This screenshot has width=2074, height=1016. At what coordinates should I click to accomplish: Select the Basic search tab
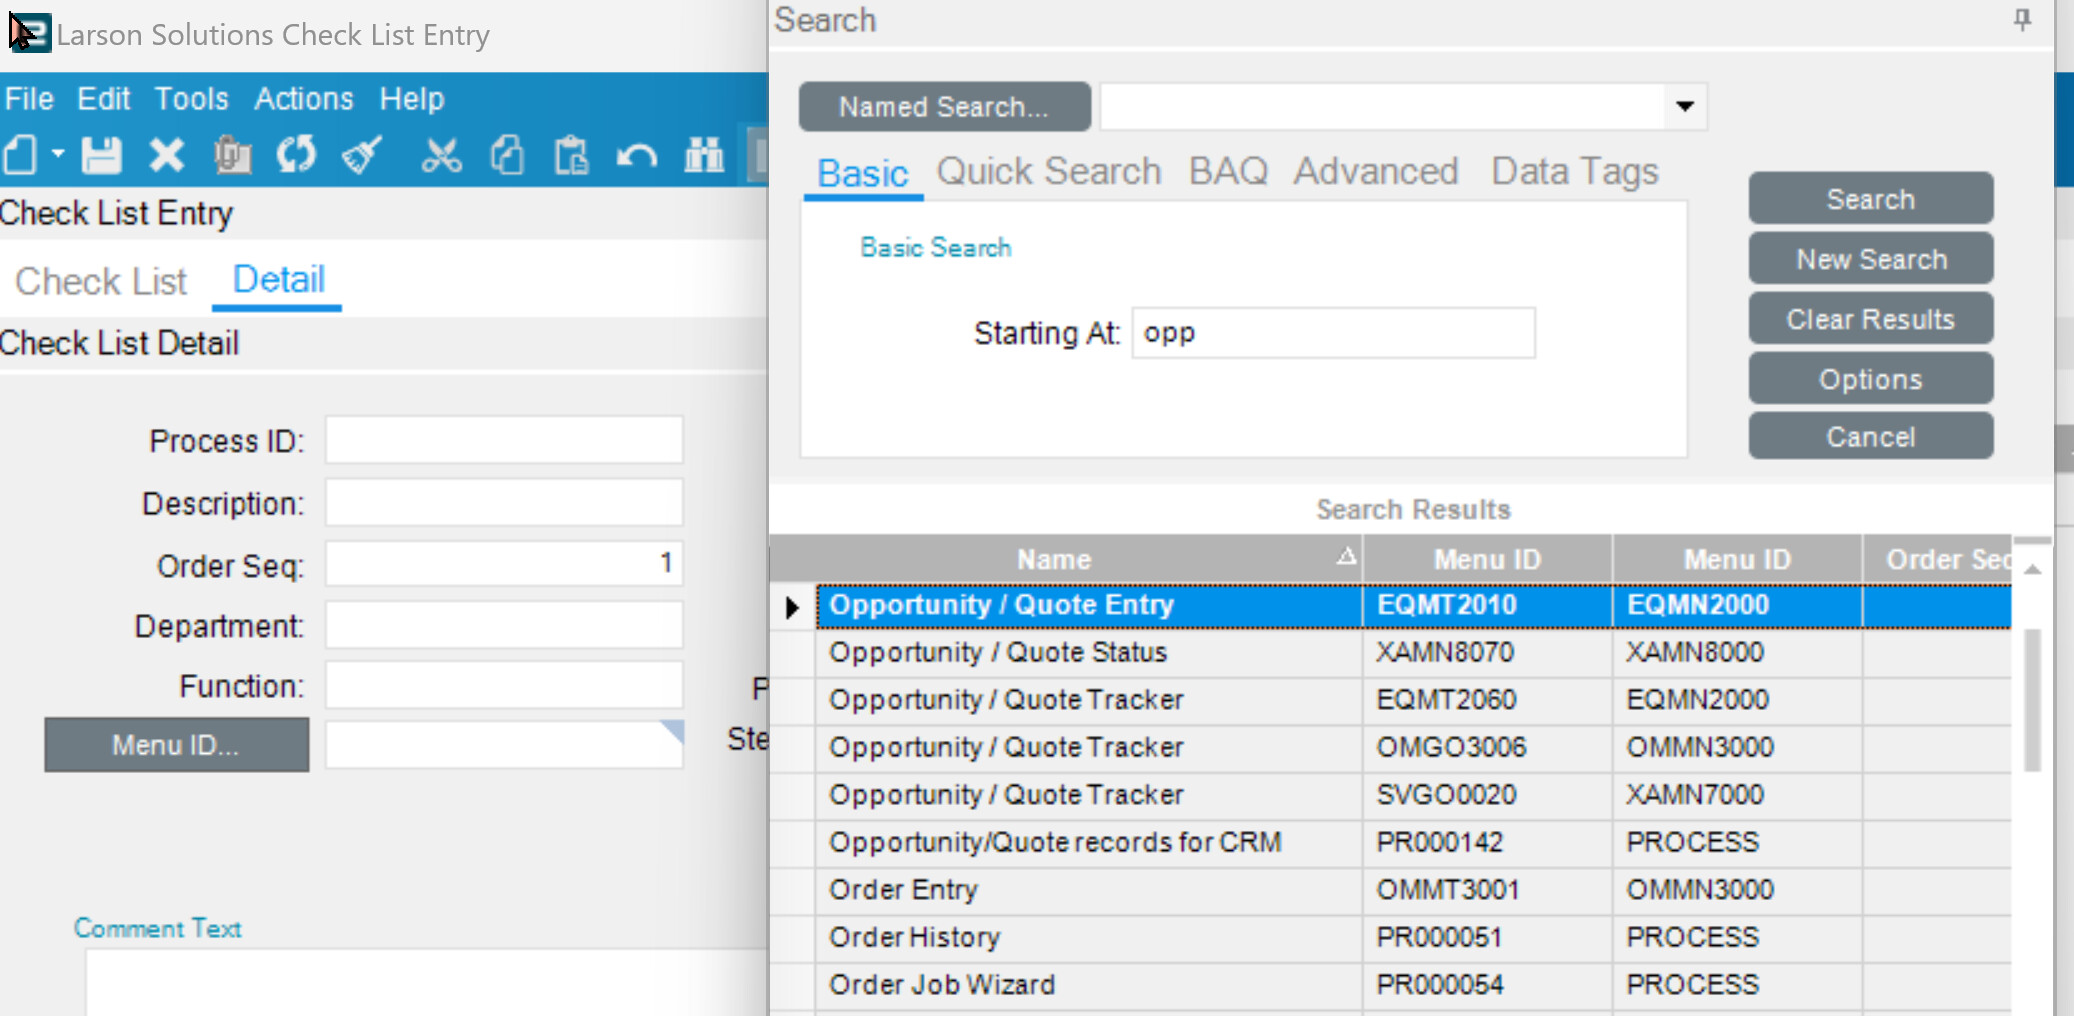pos(862,173)
